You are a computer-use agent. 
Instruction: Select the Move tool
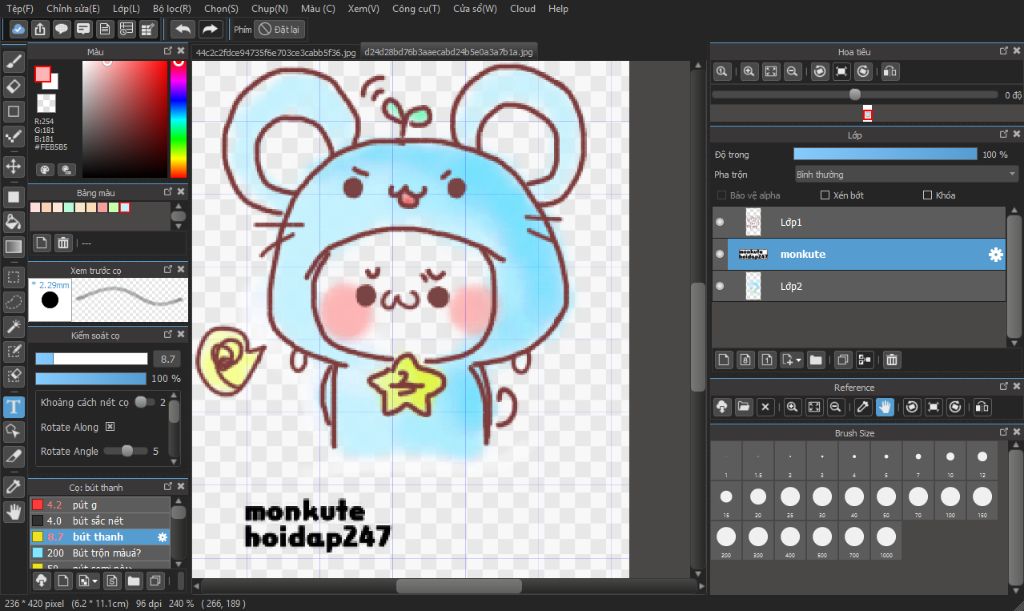click(x=14, y=166)
